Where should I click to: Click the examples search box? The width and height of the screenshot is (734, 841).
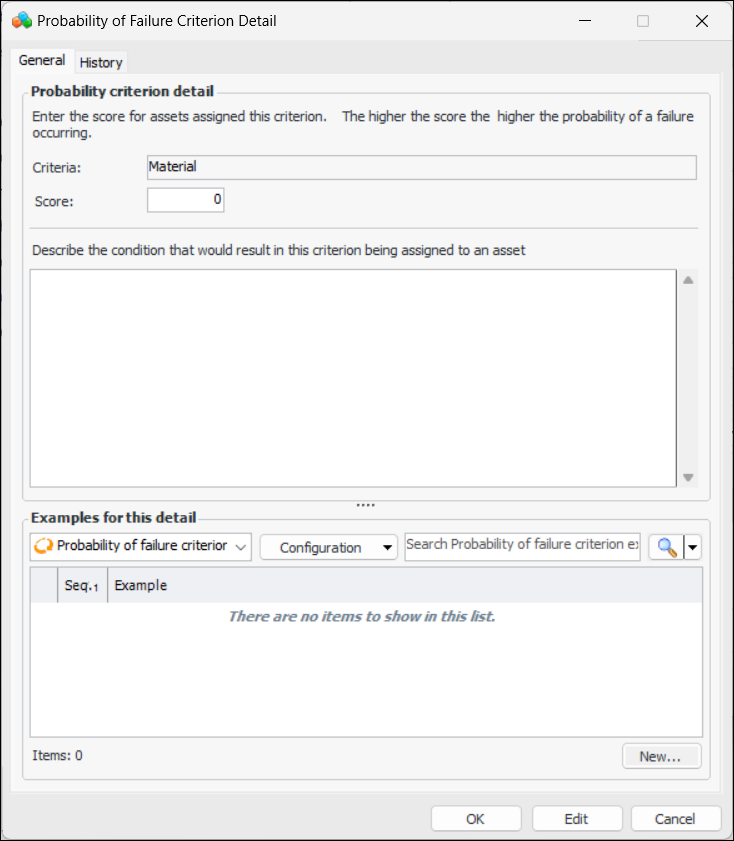click(x=522, y=545)
